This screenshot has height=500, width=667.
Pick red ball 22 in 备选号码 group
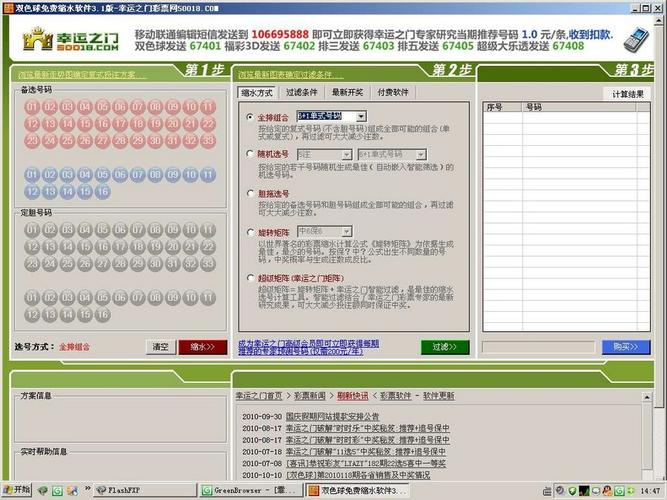tap(208, 124)
